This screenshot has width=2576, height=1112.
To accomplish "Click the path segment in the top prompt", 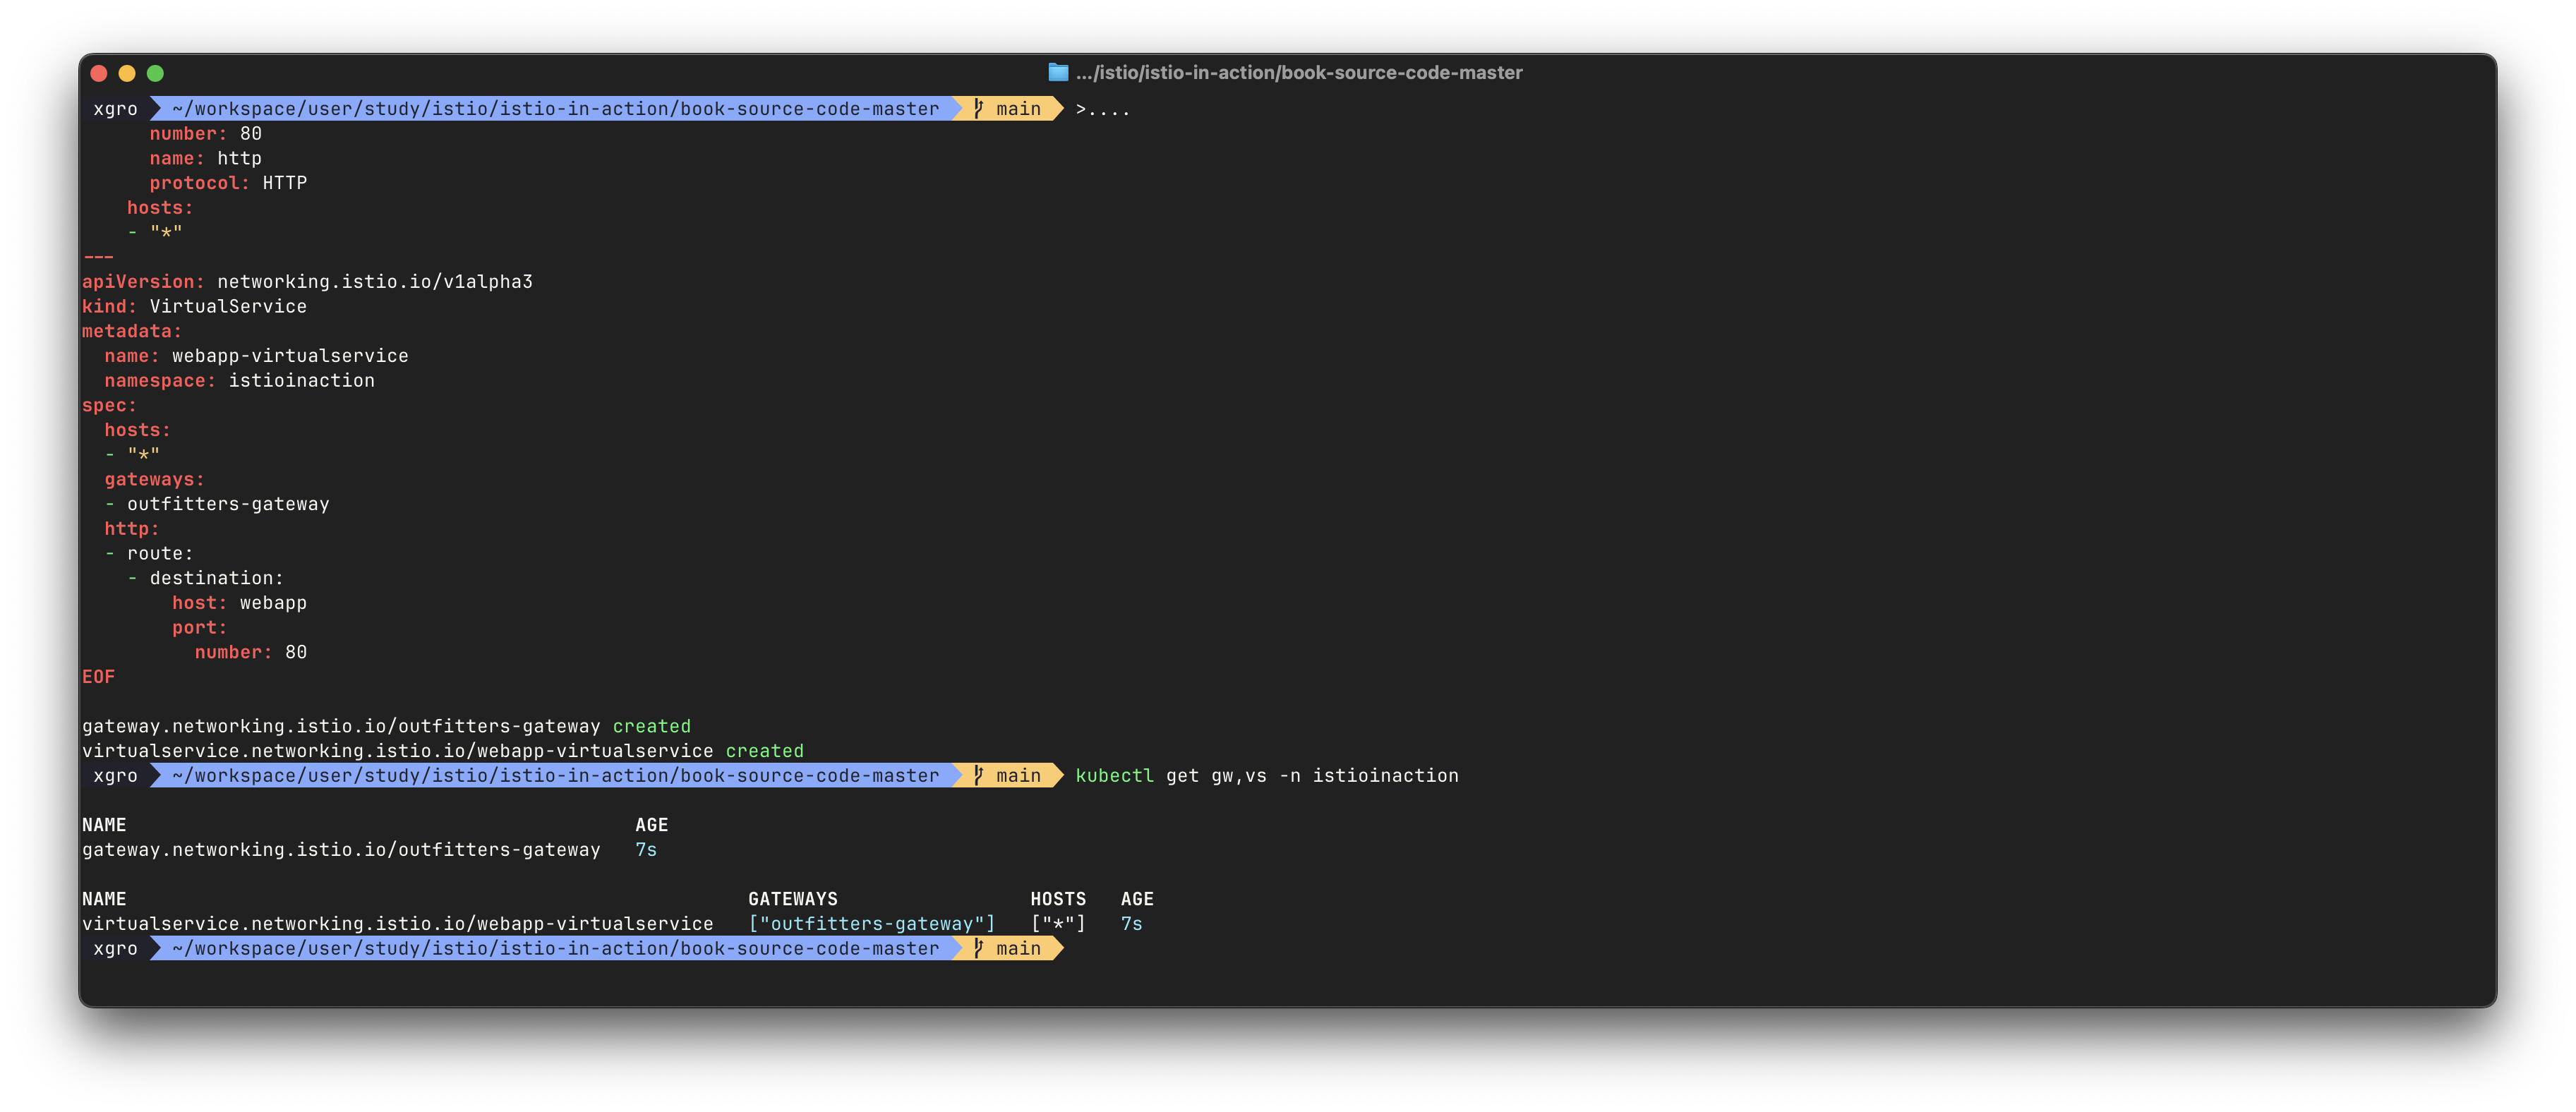I will pyautogui.click(x=555, y=108).
